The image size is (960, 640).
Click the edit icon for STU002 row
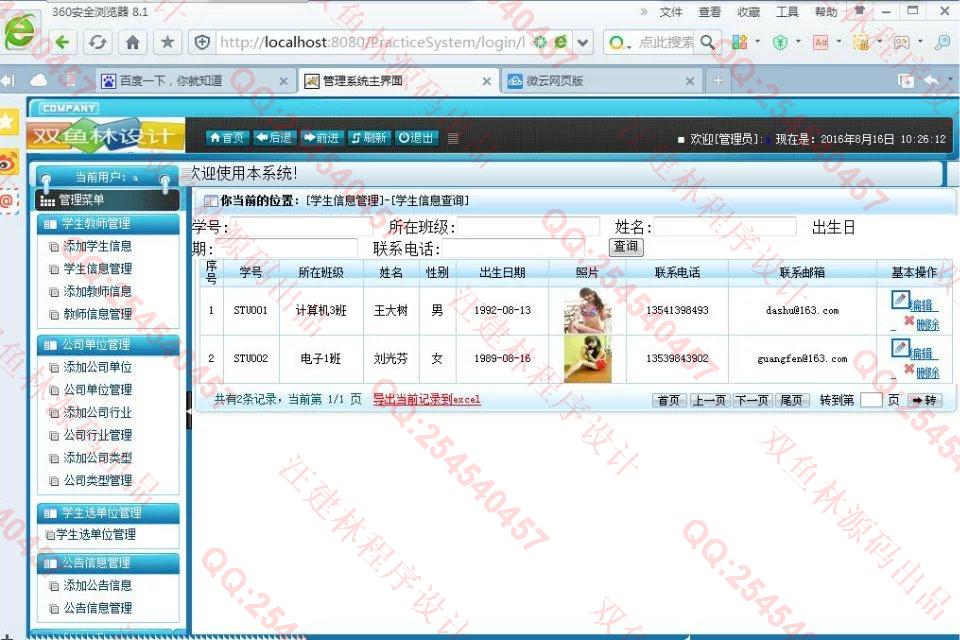point(900,348)
